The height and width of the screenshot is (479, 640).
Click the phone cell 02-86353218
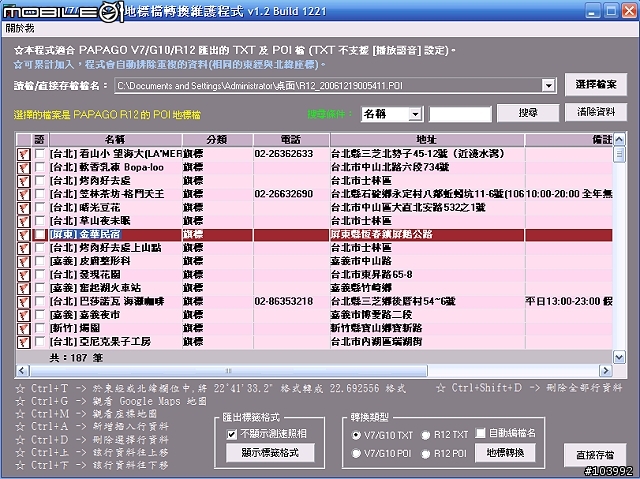[284, 302]
